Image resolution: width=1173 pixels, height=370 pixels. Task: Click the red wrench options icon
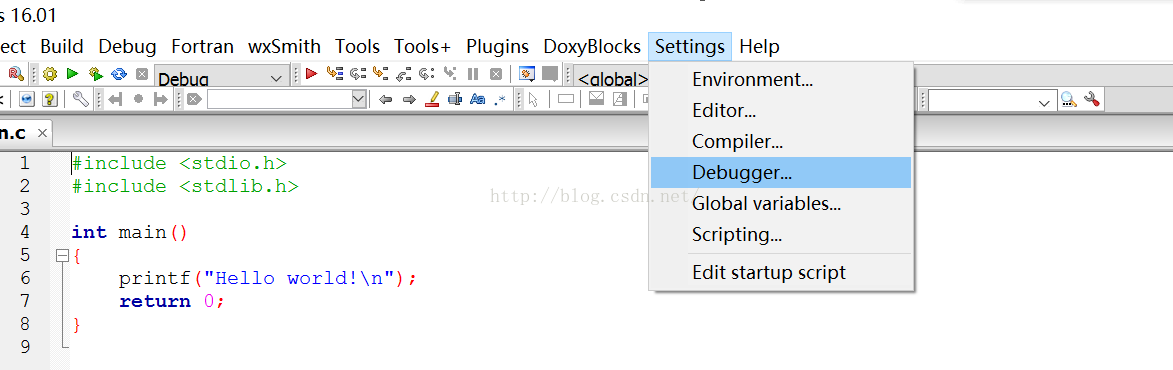[x=1091, y=99]
